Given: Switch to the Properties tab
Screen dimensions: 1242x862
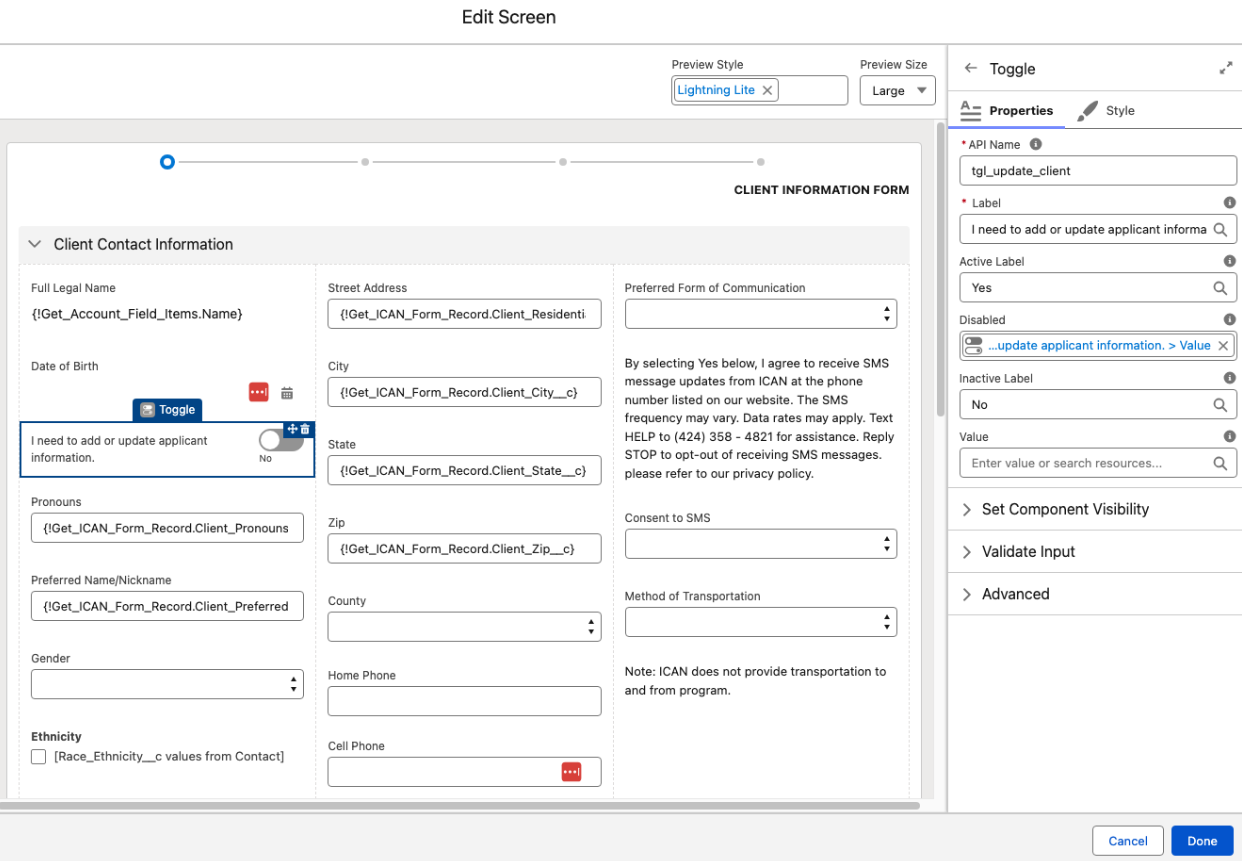Looking at the screenshot, I should point(1006,111).
